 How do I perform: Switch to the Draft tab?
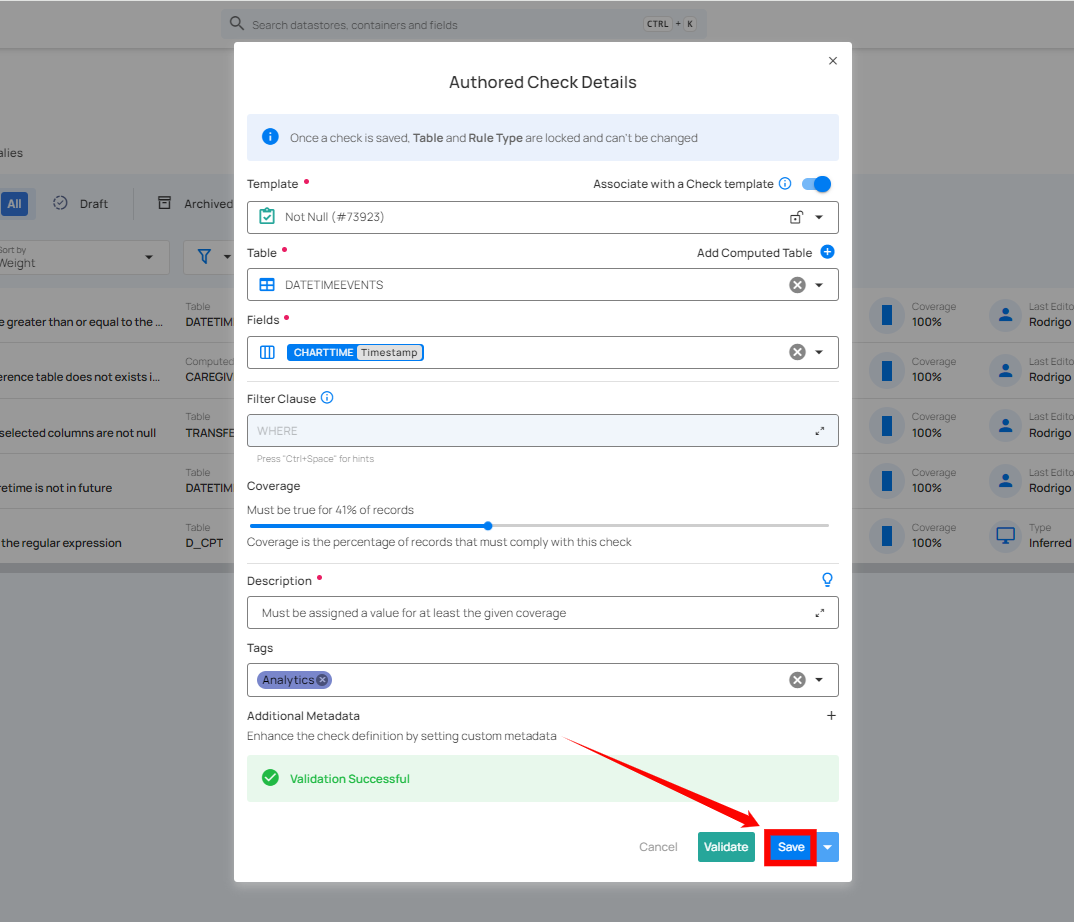(81, 203)
